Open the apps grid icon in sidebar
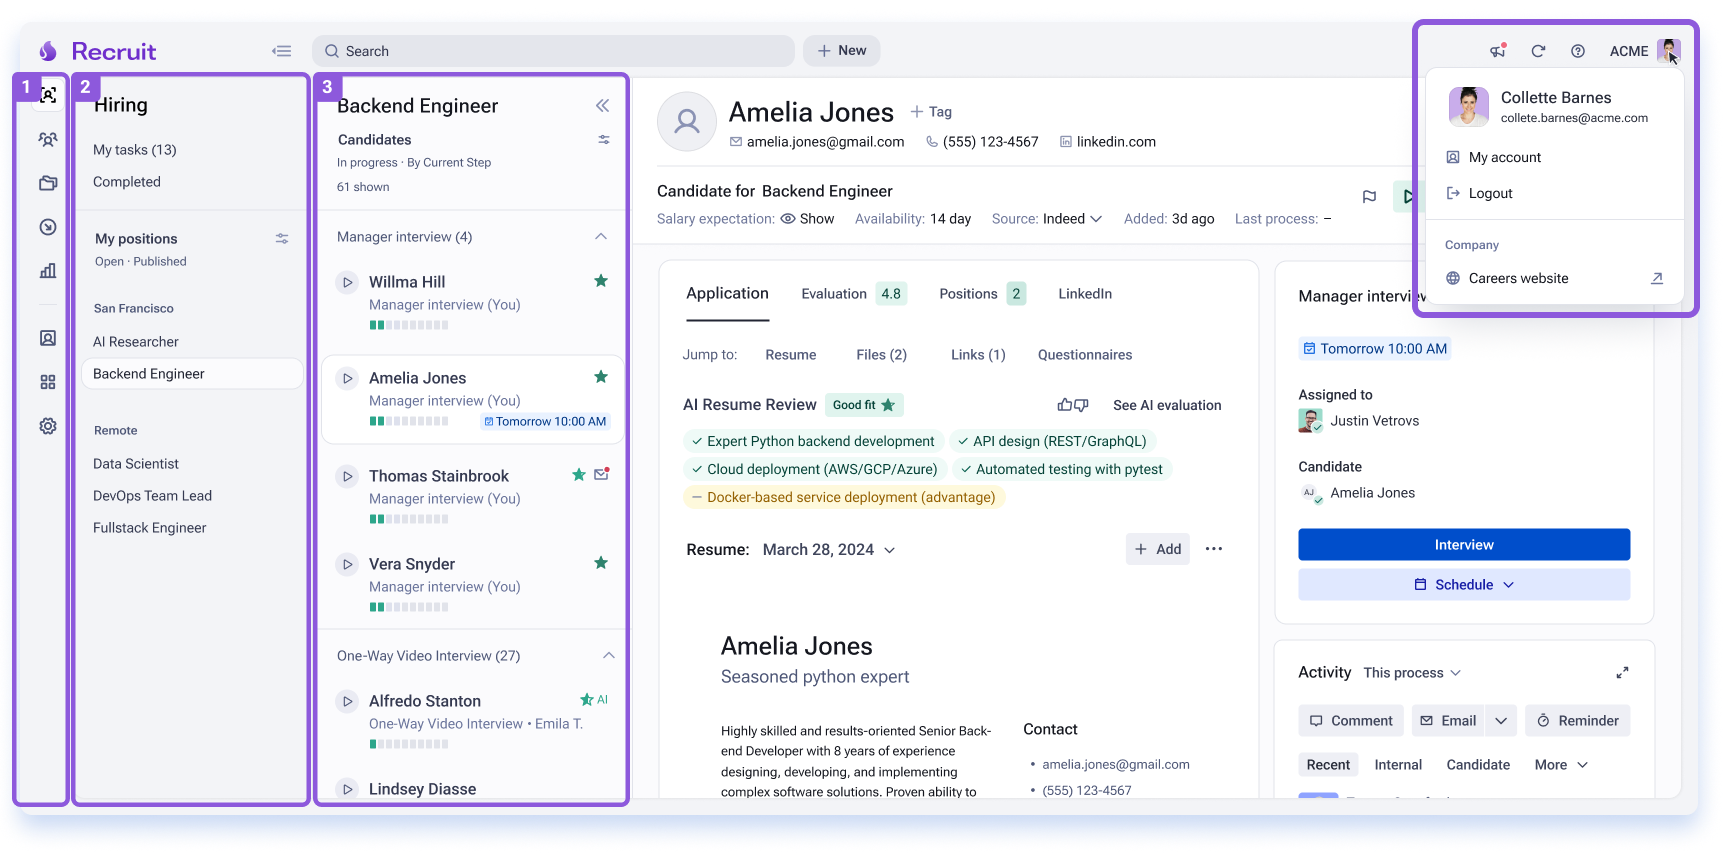1723x858 pixels. click(x=48, y=382)
